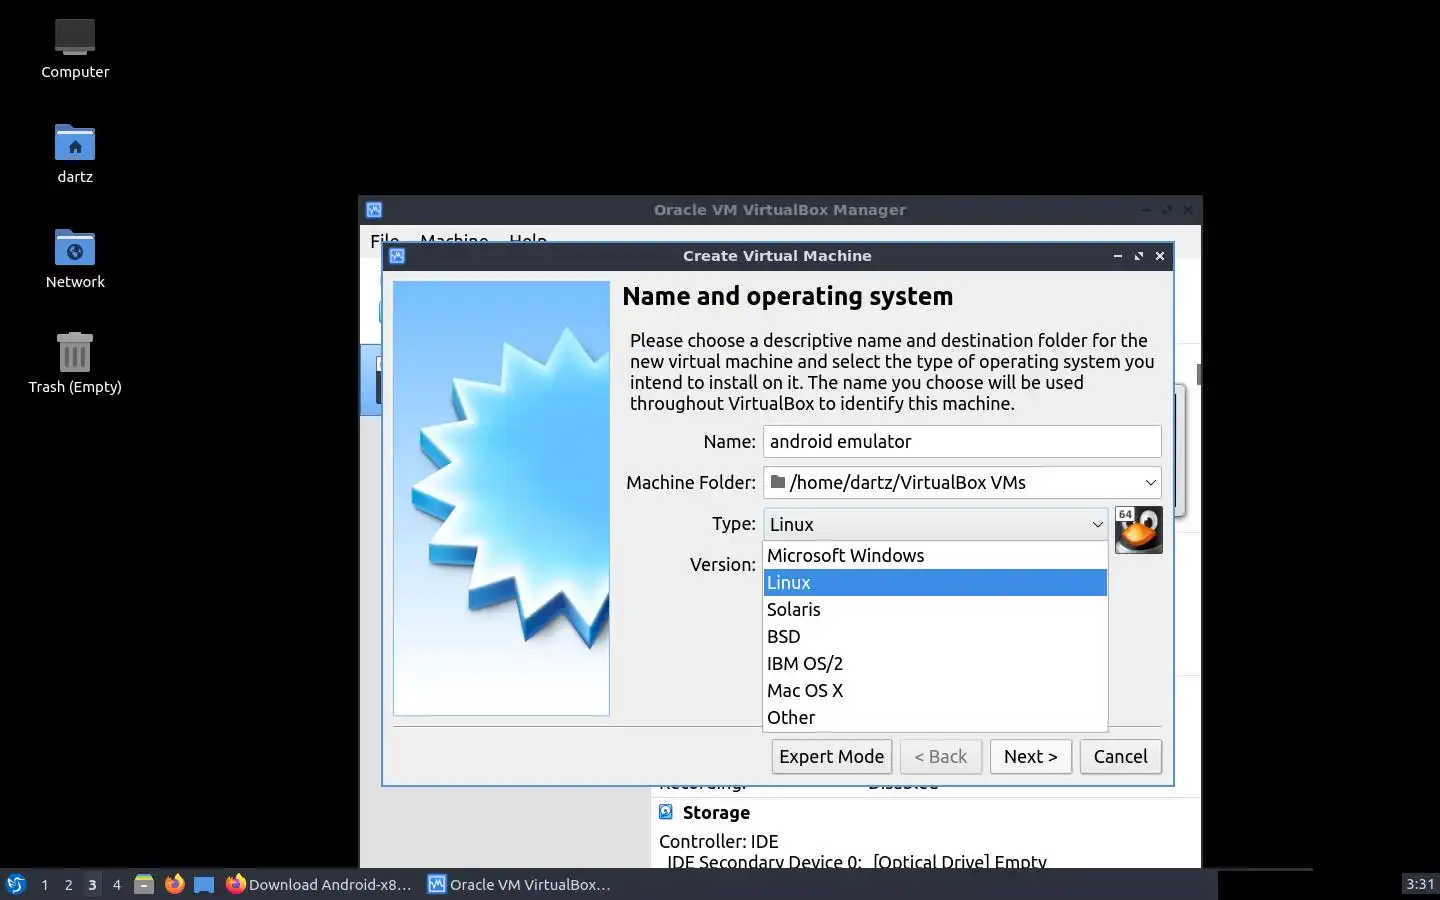
Task: Click the Expert Mode button
Action: click(x=832, y=756)
